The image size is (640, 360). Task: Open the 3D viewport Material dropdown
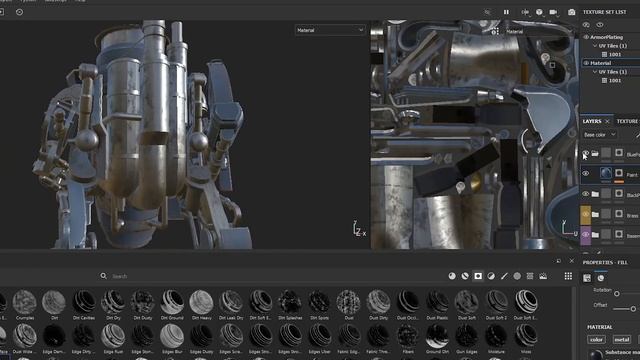[x=329, y=30]
